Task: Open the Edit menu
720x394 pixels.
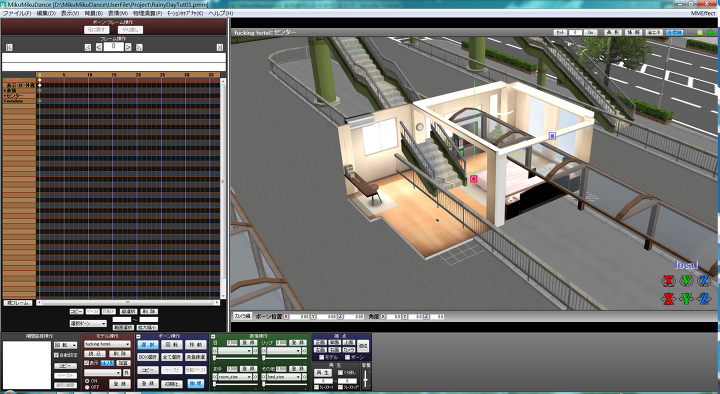Action: pos(46,13)
